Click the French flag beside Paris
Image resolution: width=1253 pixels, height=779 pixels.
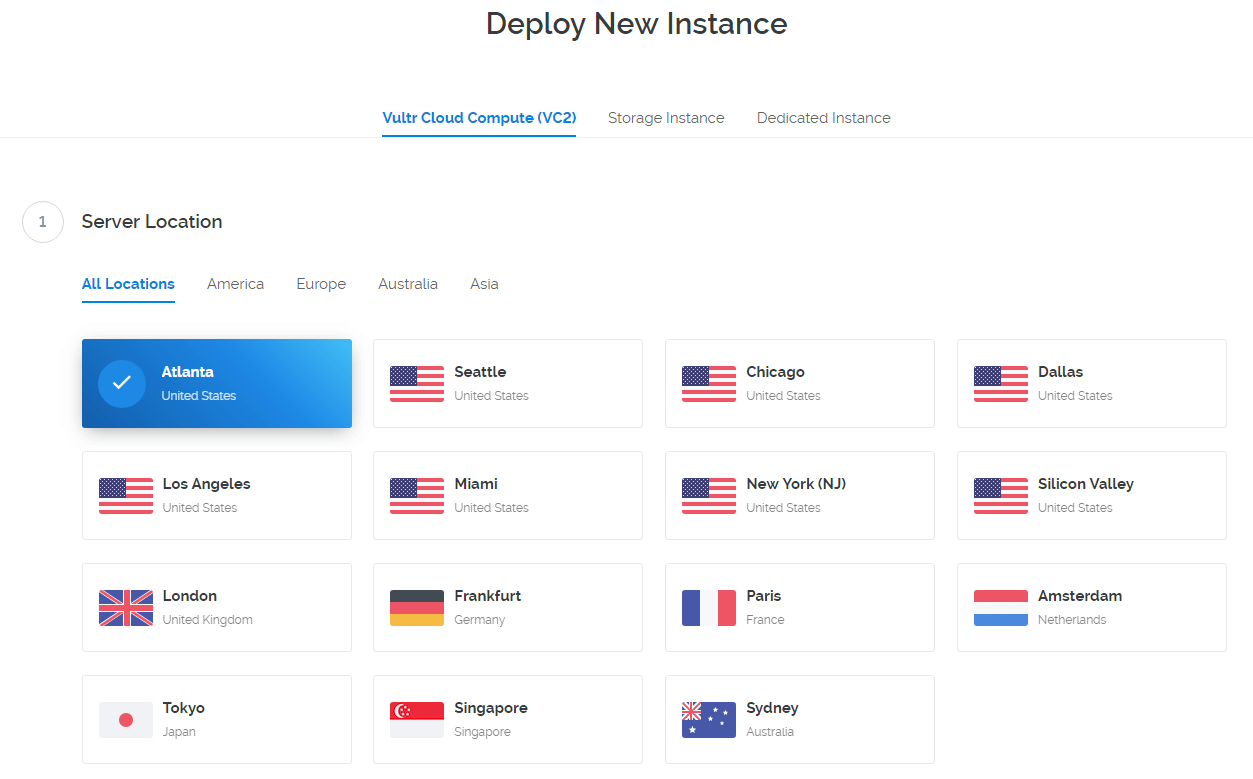(x=709, y=608)
